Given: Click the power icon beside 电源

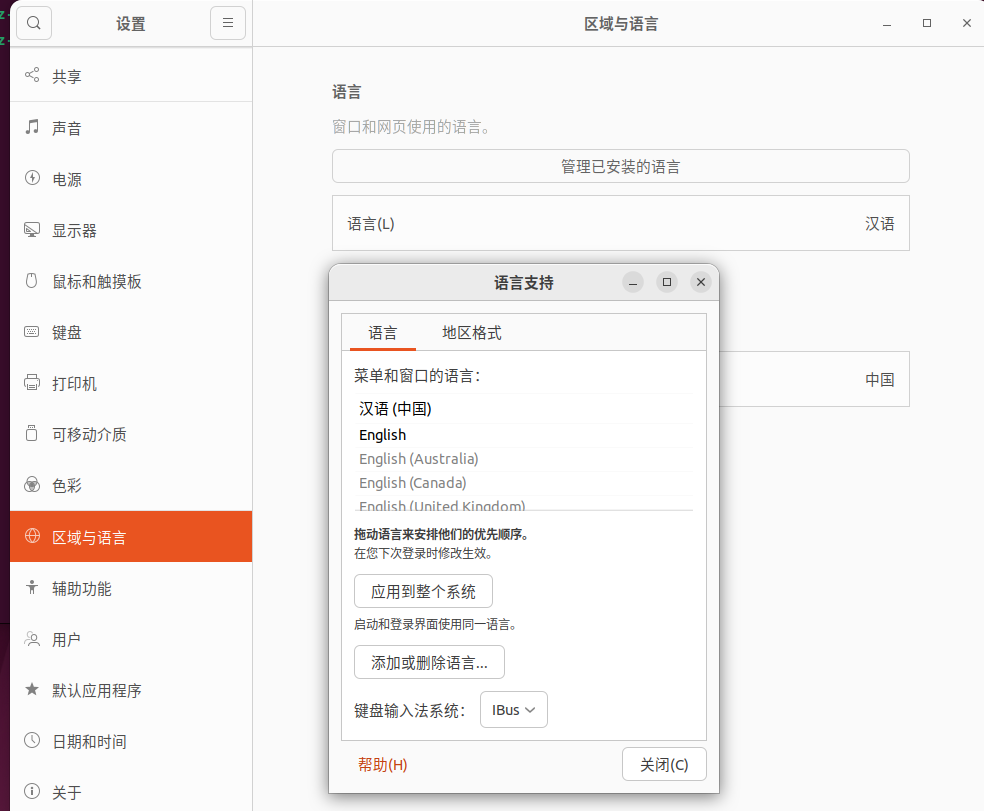Looking at the screenshot, I should (x=32, y=178).
